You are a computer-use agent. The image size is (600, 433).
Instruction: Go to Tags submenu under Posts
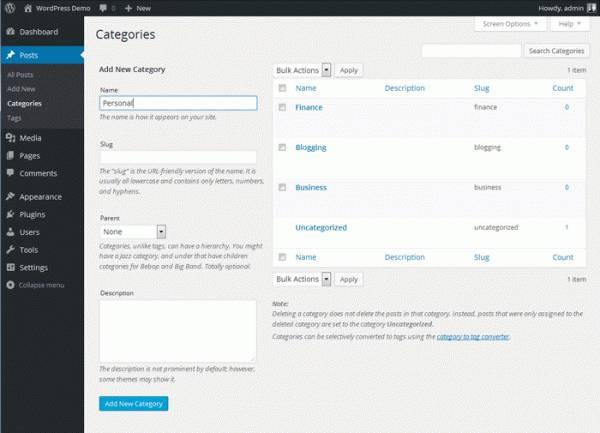click(14, 118)
